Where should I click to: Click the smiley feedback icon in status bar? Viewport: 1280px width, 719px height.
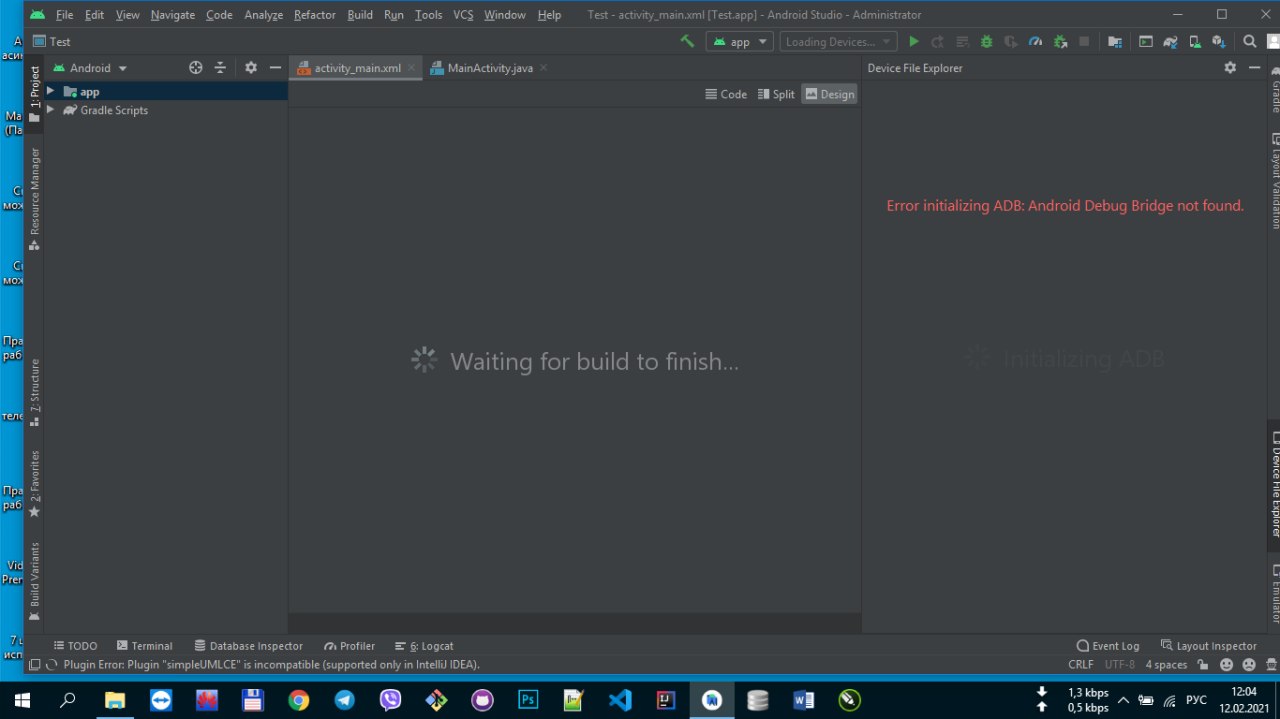tap(1226, 664)
